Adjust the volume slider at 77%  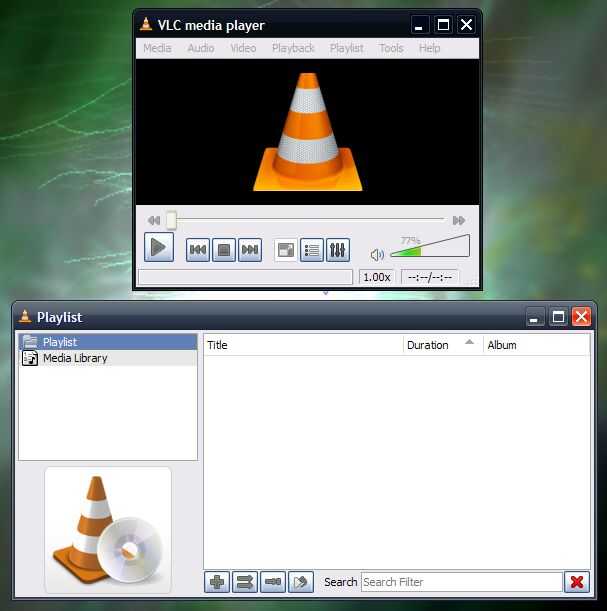click(430, 246)
